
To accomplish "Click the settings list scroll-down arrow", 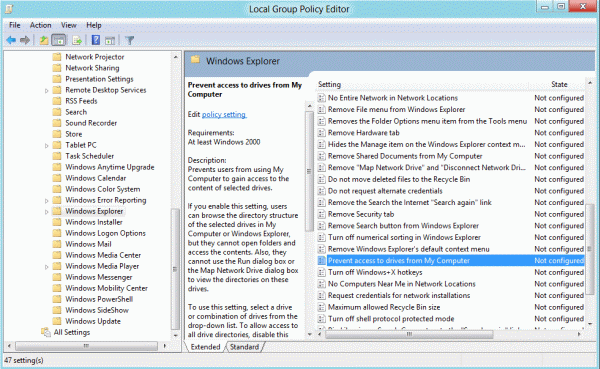I will (x=590, y=324).
